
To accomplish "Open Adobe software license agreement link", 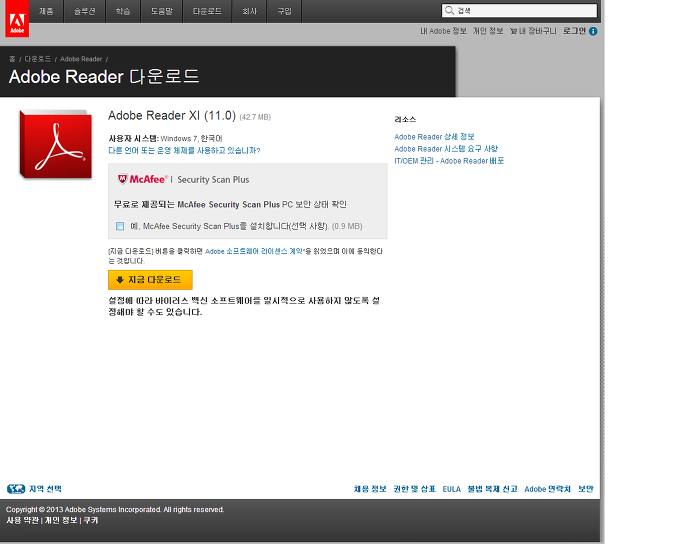I will pyautogui.click(x=255, y=251).
